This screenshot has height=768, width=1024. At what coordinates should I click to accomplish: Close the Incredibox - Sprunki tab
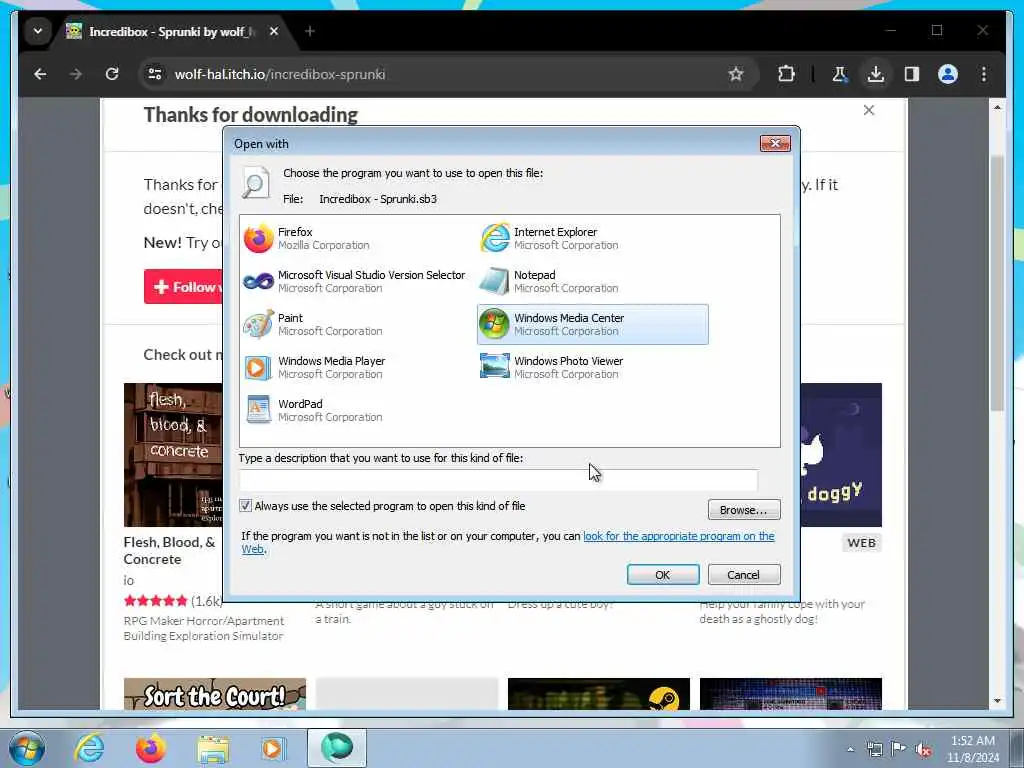pos(274,31)
